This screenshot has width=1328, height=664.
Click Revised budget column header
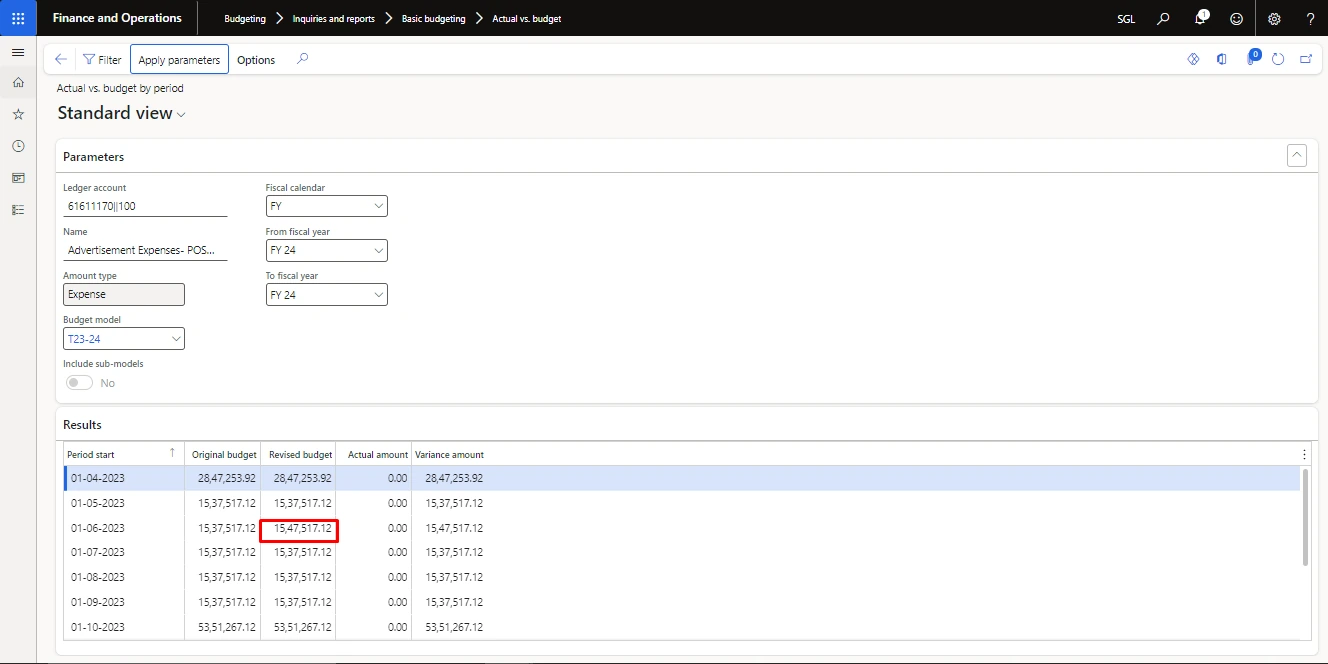point(298,454)
